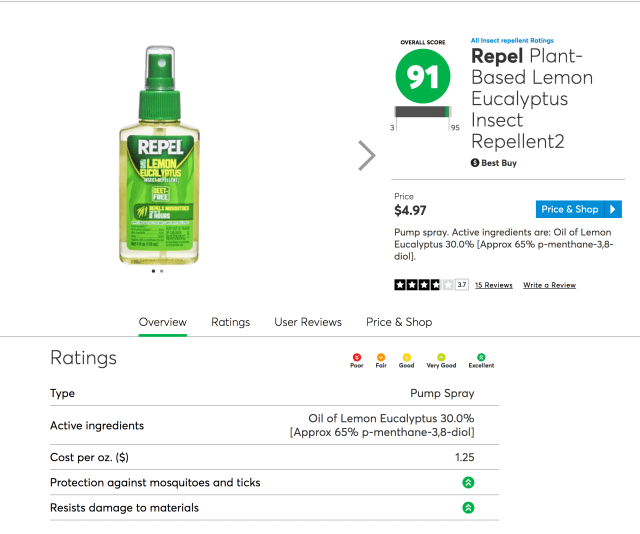Click the orange Fair rating legend icon

(x=381, y=357)
